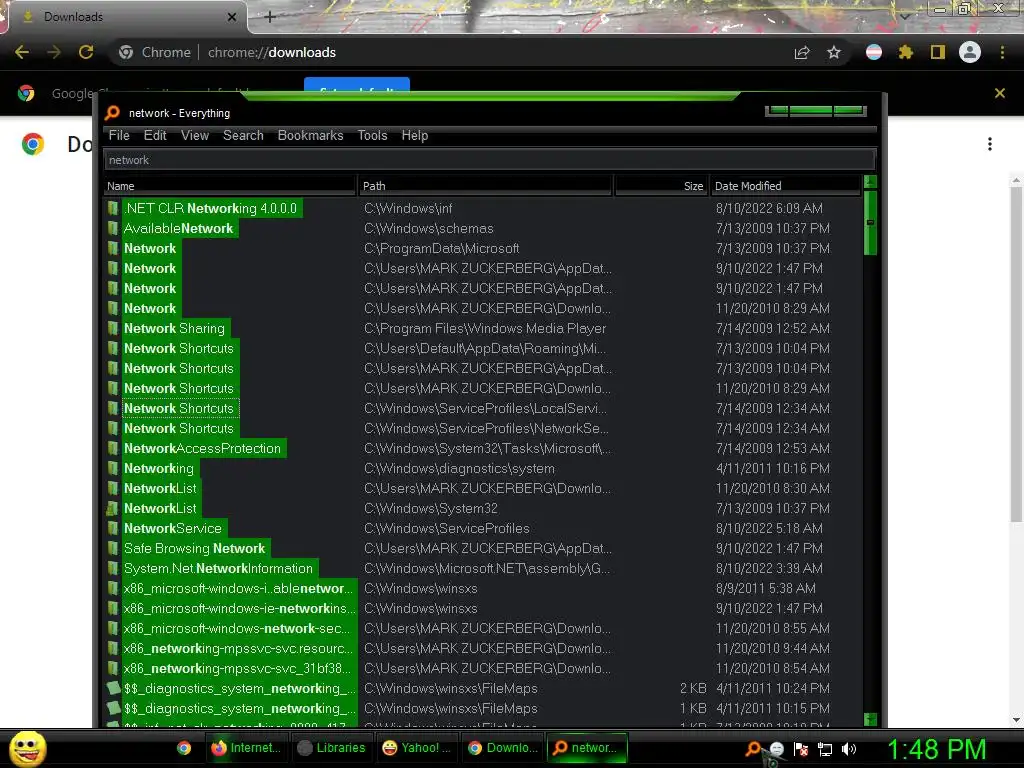The width and height of the screenshot is (1024, 768).
Task: Switch to Yahoo! taskbar item
Action: pyautogui.click(x=418, y=748)
